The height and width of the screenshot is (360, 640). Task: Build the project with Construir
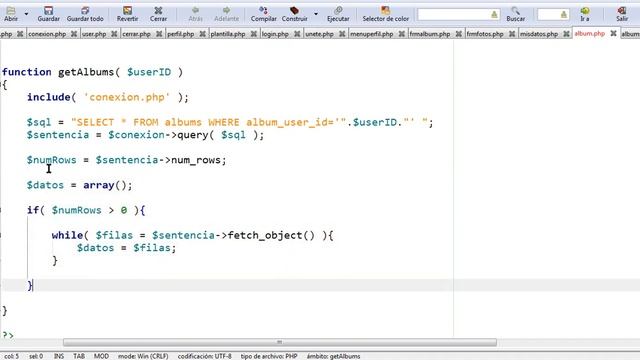295,14
